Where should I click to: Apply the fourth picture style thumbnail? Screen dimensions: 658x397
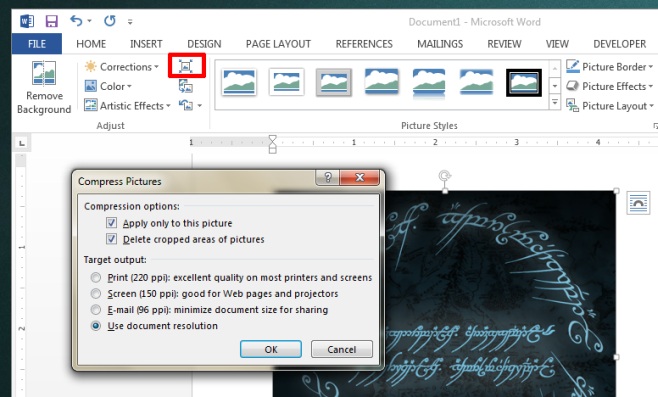click(x=381, y=82)
